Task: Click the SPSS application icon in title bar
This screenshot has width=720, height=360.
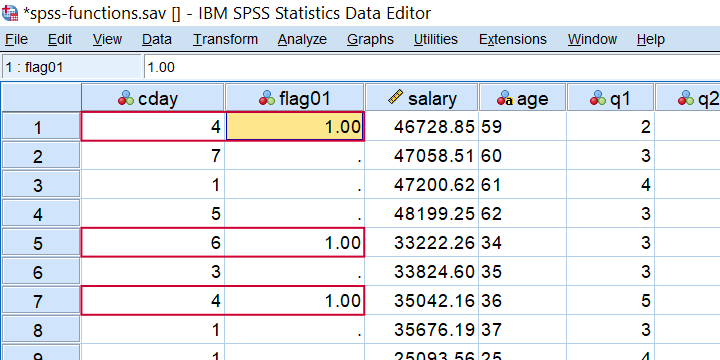Action: pos(10,13)
